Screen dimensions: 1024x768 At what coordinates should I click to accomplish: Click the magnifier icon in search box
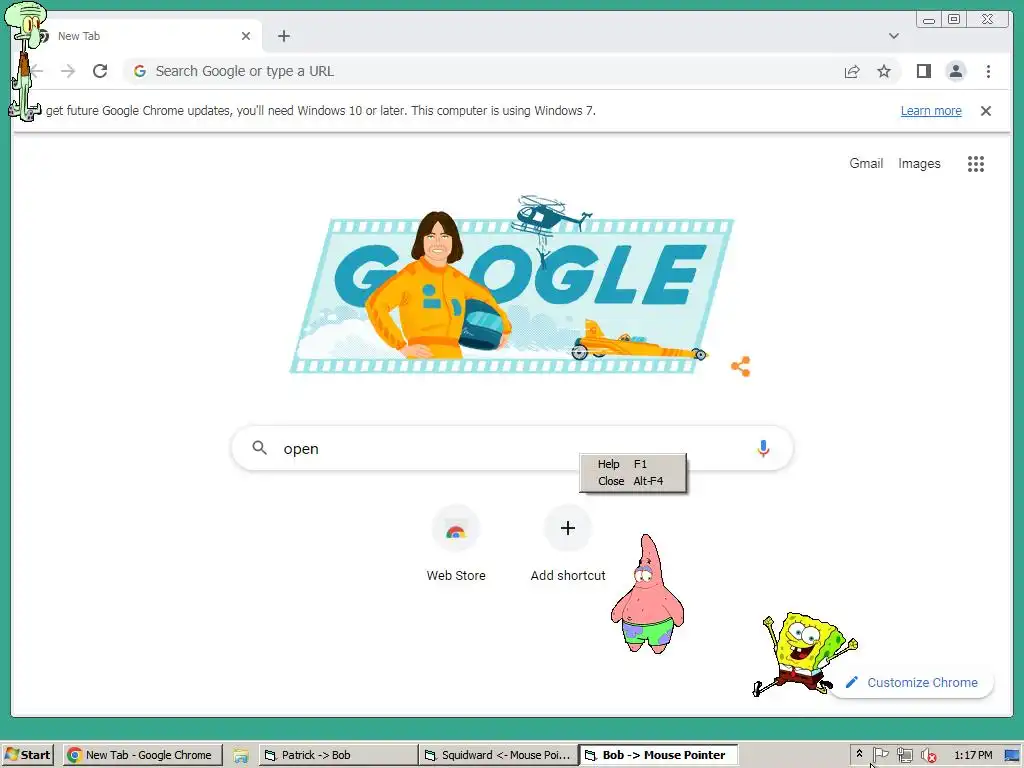(x=259, y=448)
